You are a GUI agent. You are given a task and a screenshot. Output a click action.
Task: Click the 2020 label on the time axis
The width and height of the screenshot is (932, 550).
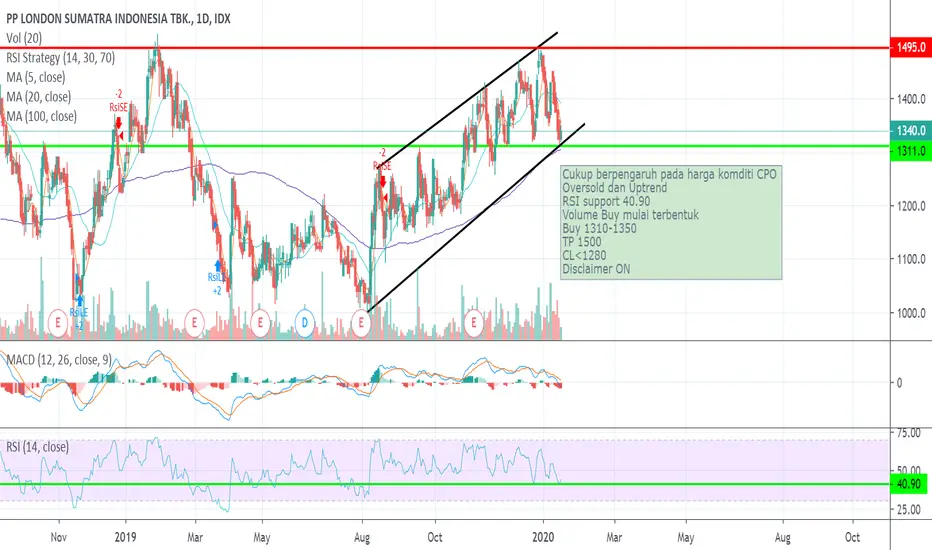click(x=543, y=538)
